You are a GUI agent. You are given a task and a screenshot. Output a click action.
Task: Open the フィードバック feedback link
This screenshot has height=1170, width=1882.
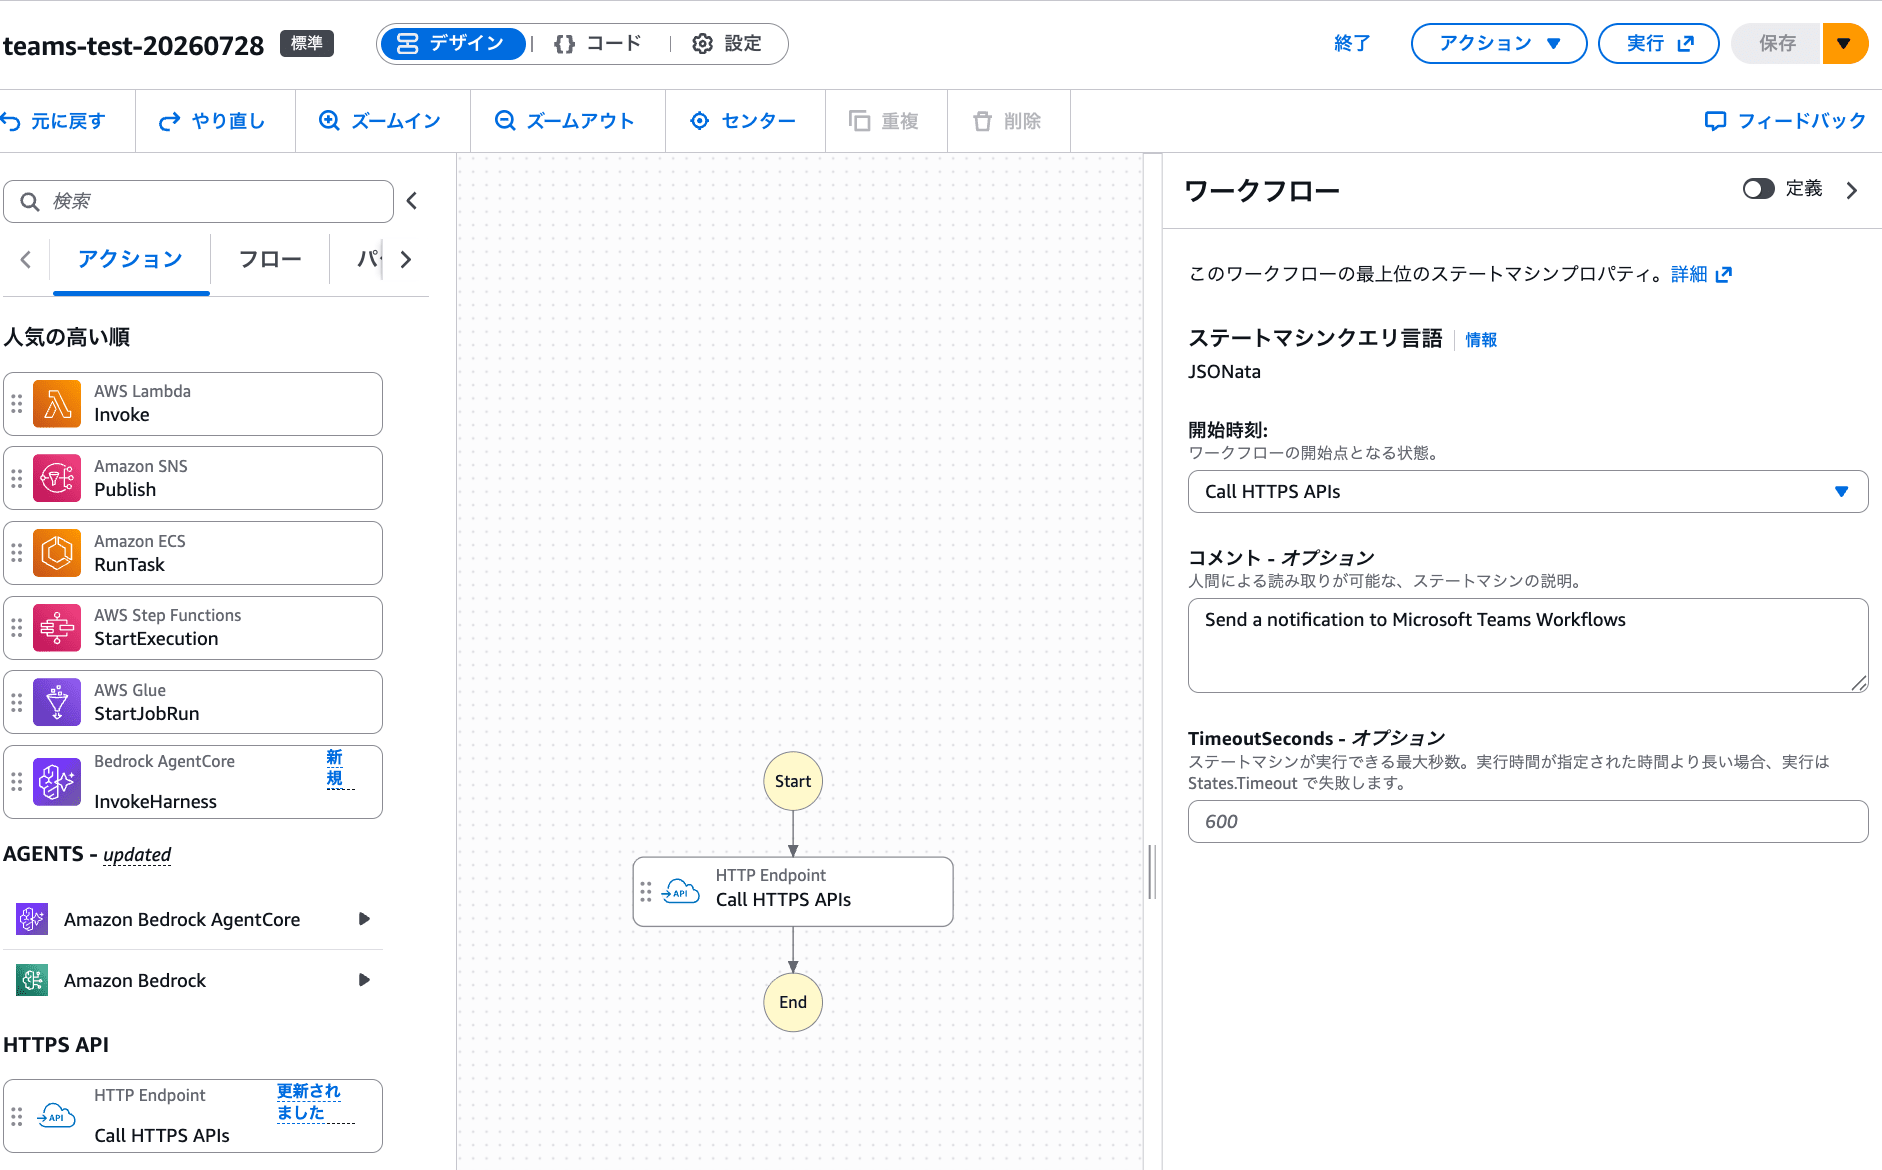[1785, 121]
